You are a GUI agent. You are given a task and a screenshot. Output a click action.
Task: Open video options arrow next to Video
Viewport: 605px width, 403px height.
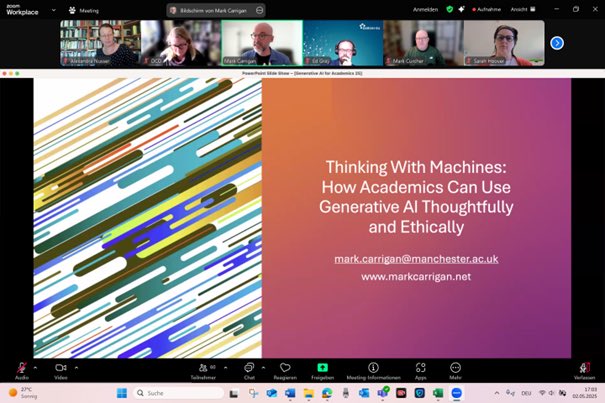76,368
